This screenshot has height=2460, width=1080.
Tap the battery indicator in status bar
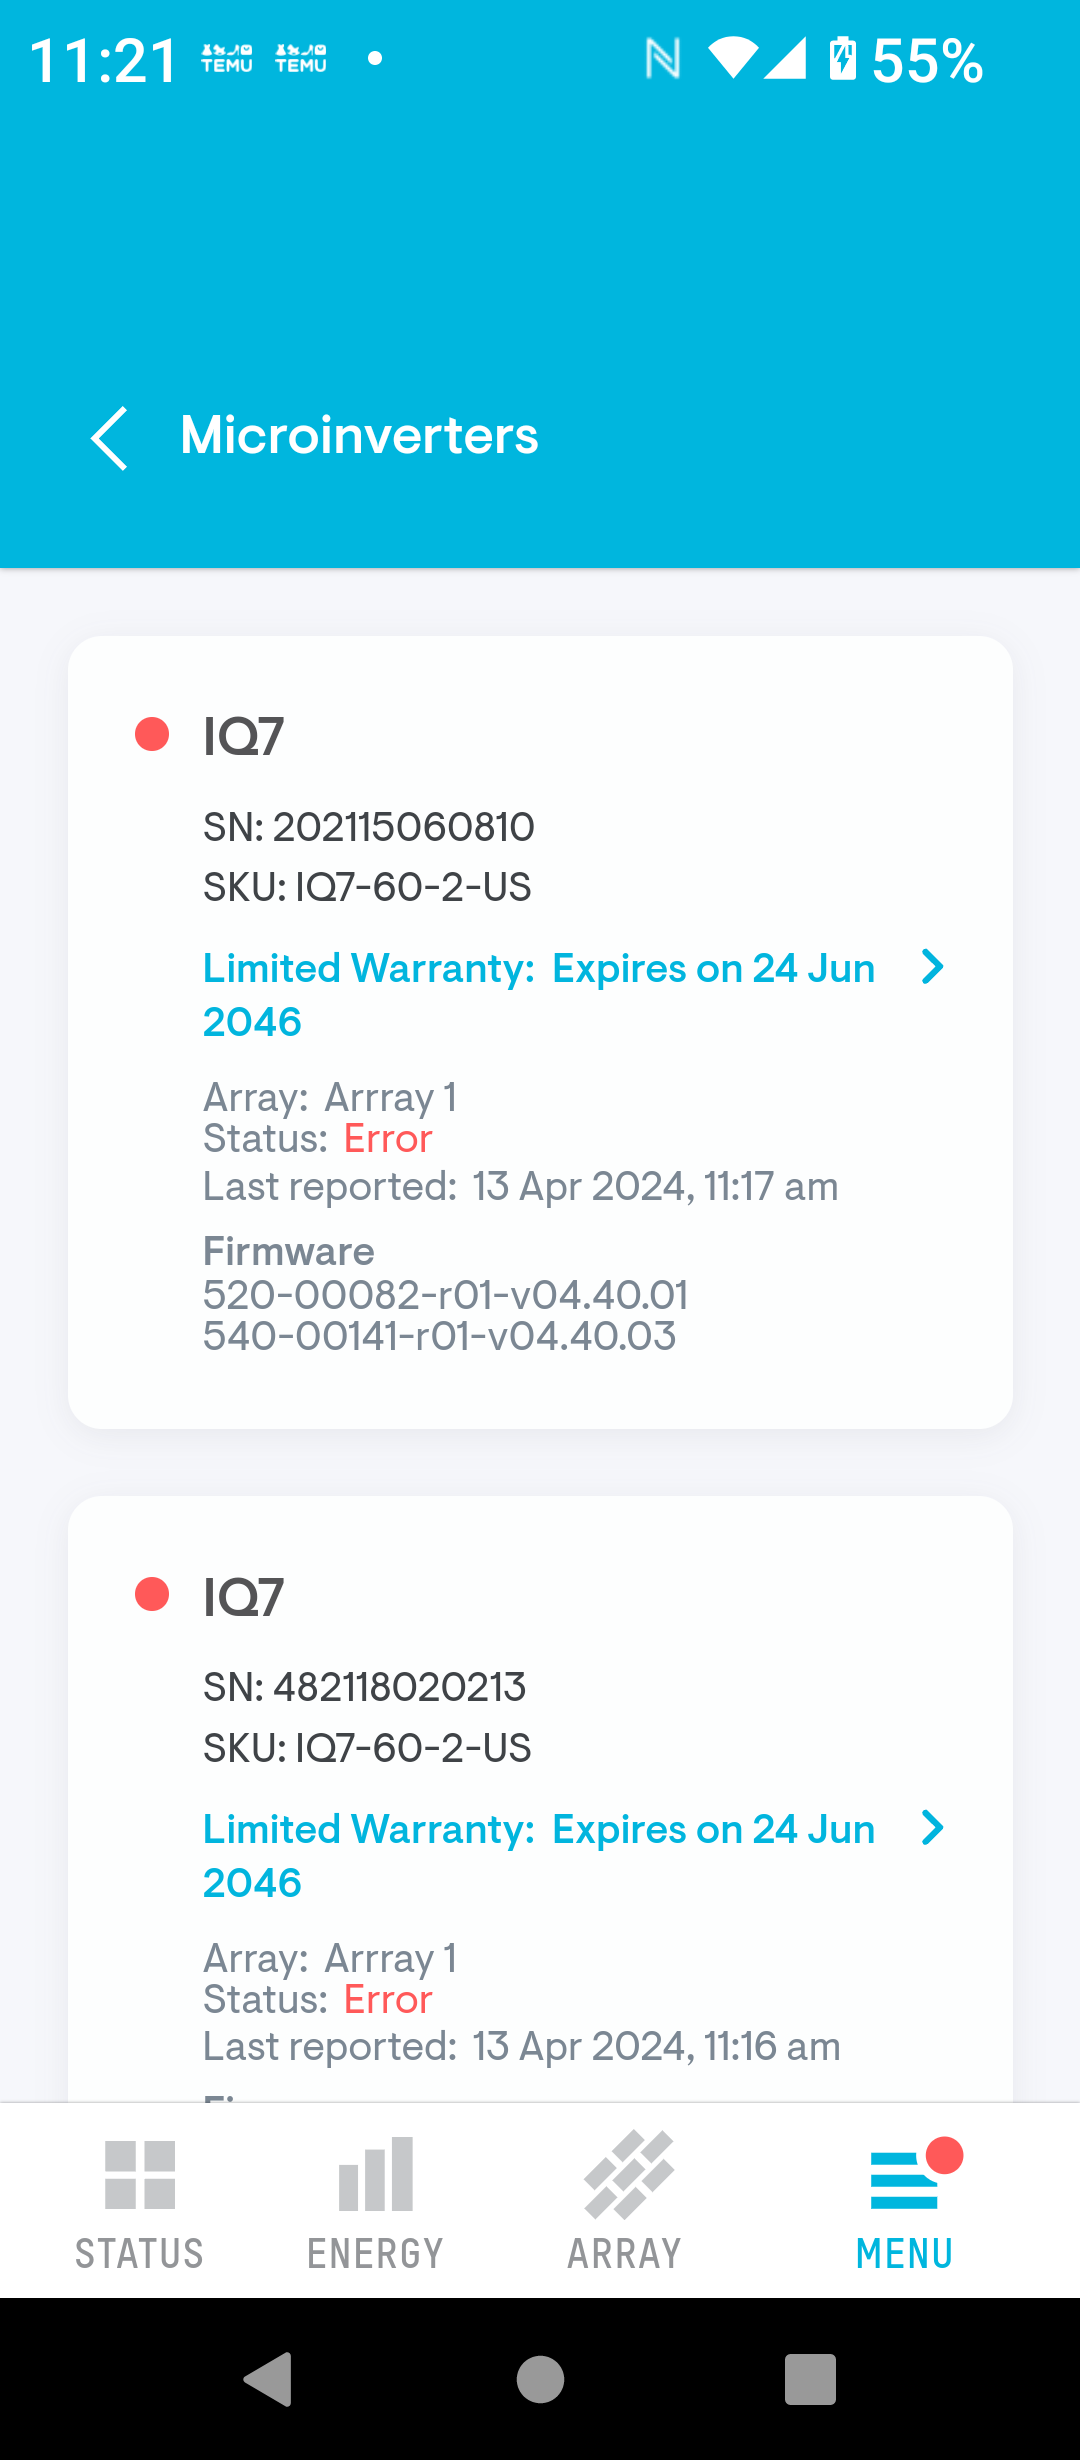click(843, 59)
